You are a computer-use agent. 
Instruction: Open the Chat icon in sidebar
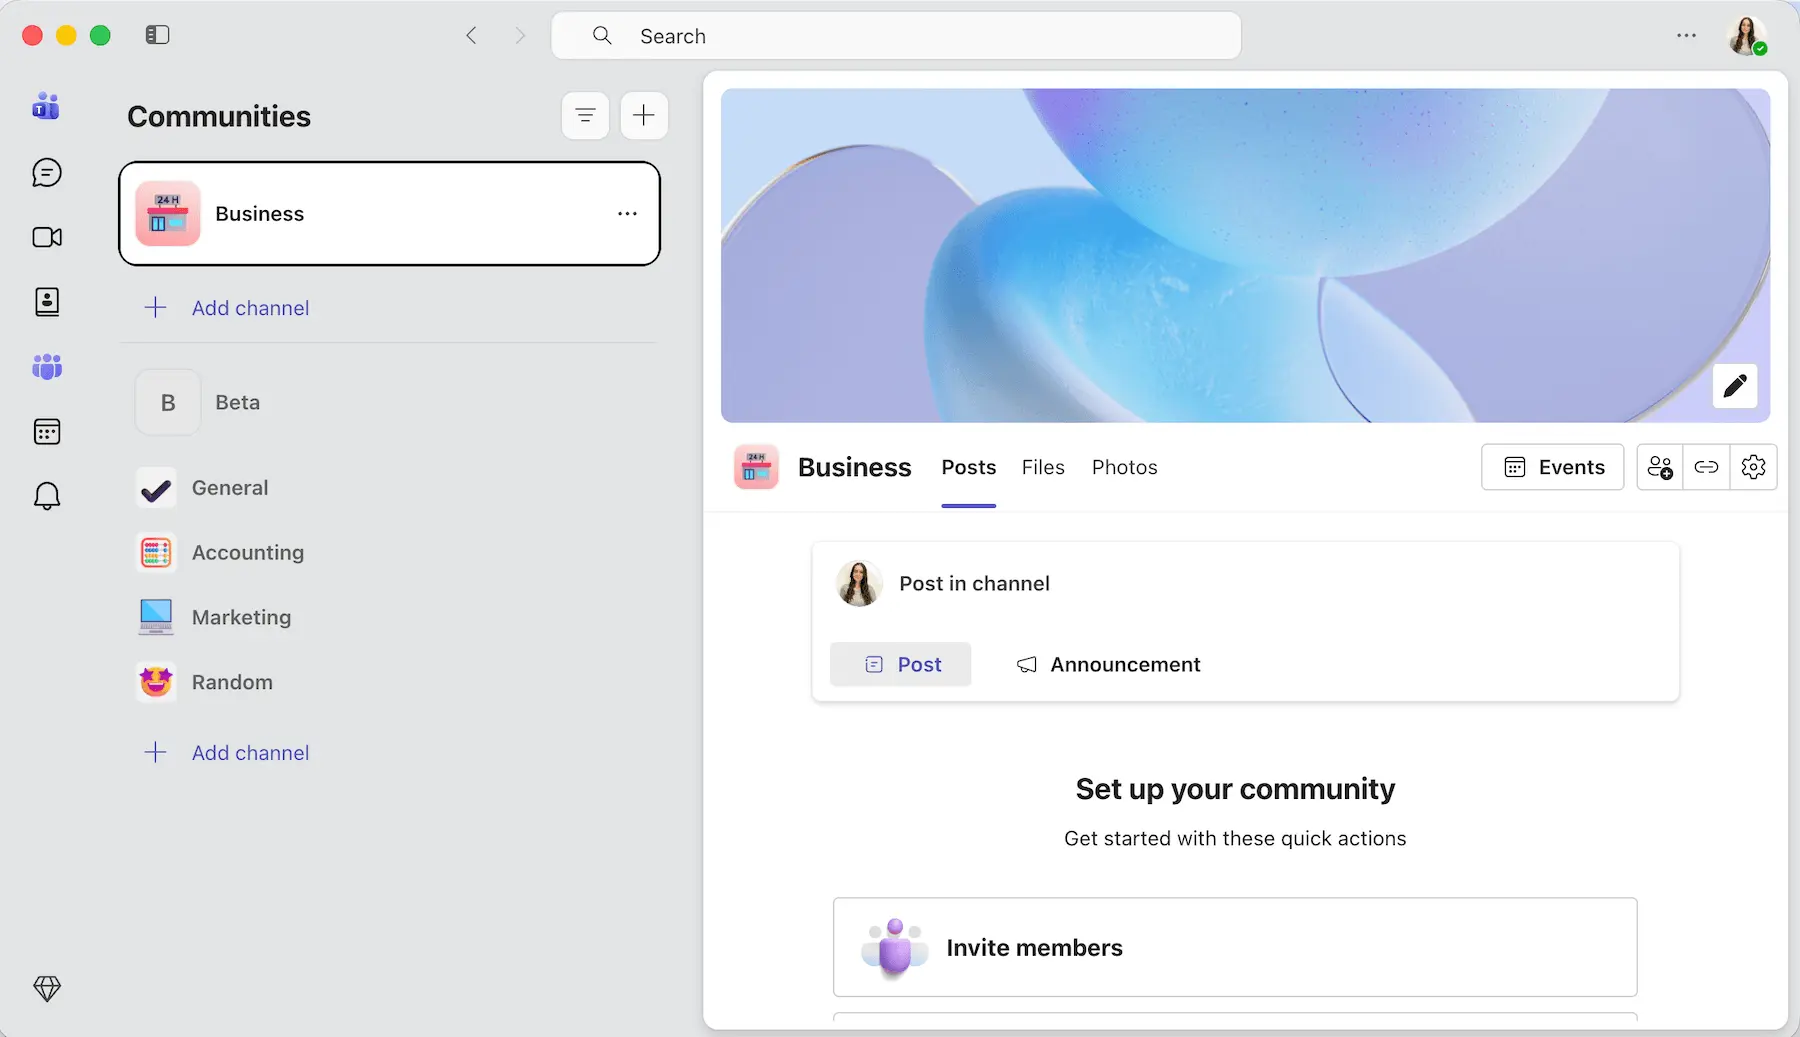pyautogui.click(x=47, y=172)
